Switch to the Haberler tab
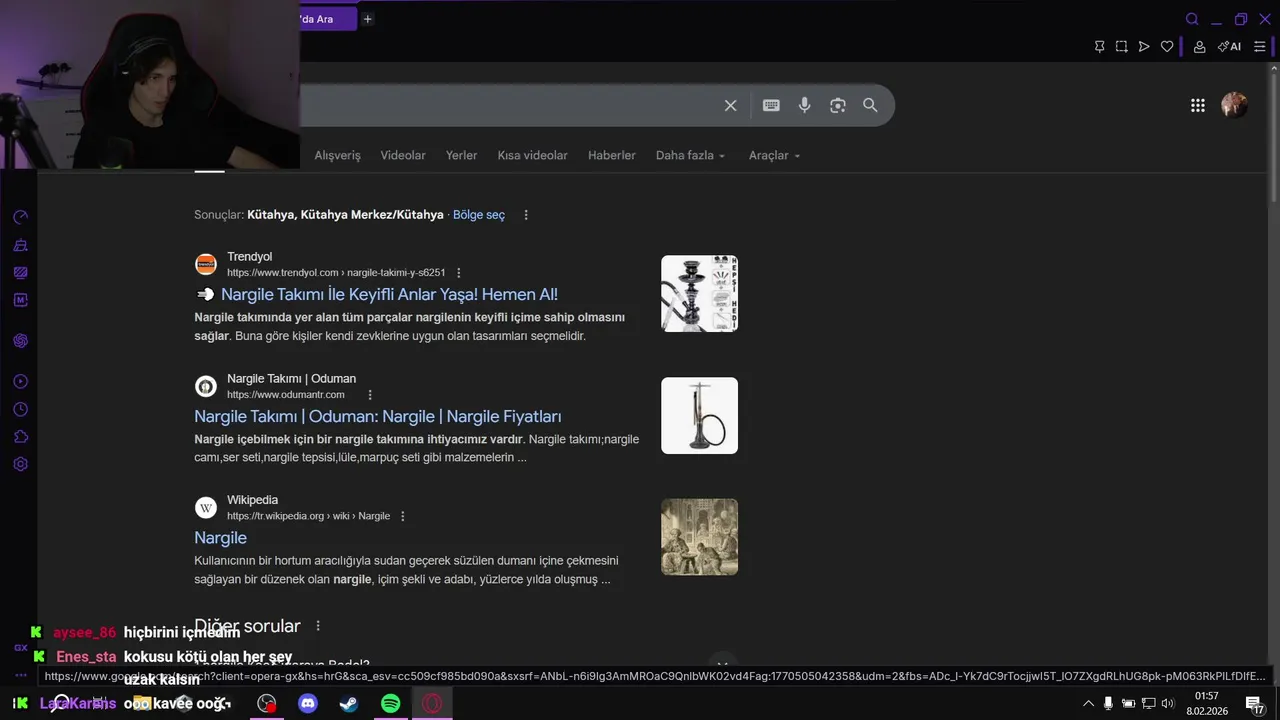The height and width of the screenshot is (720, 1280). [612, 155]
